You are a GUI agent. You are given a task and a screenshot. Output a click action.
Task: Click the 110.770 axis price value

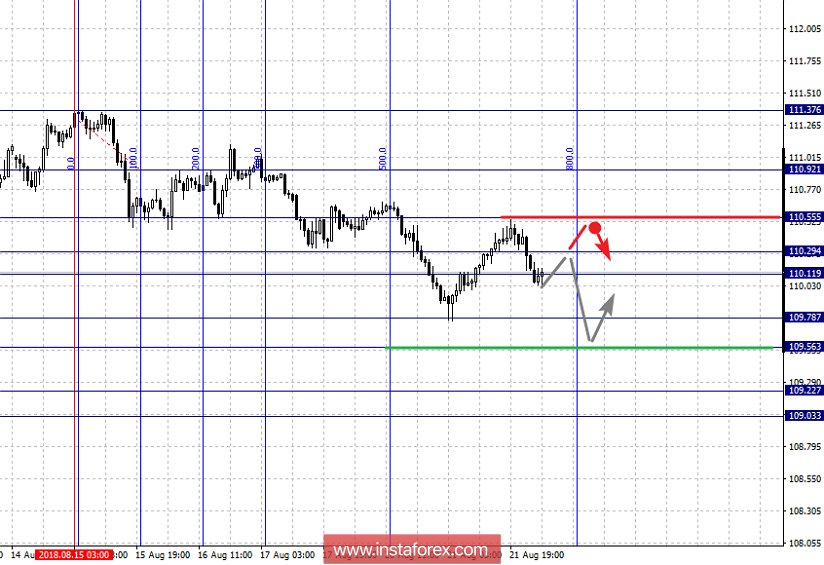805,189
